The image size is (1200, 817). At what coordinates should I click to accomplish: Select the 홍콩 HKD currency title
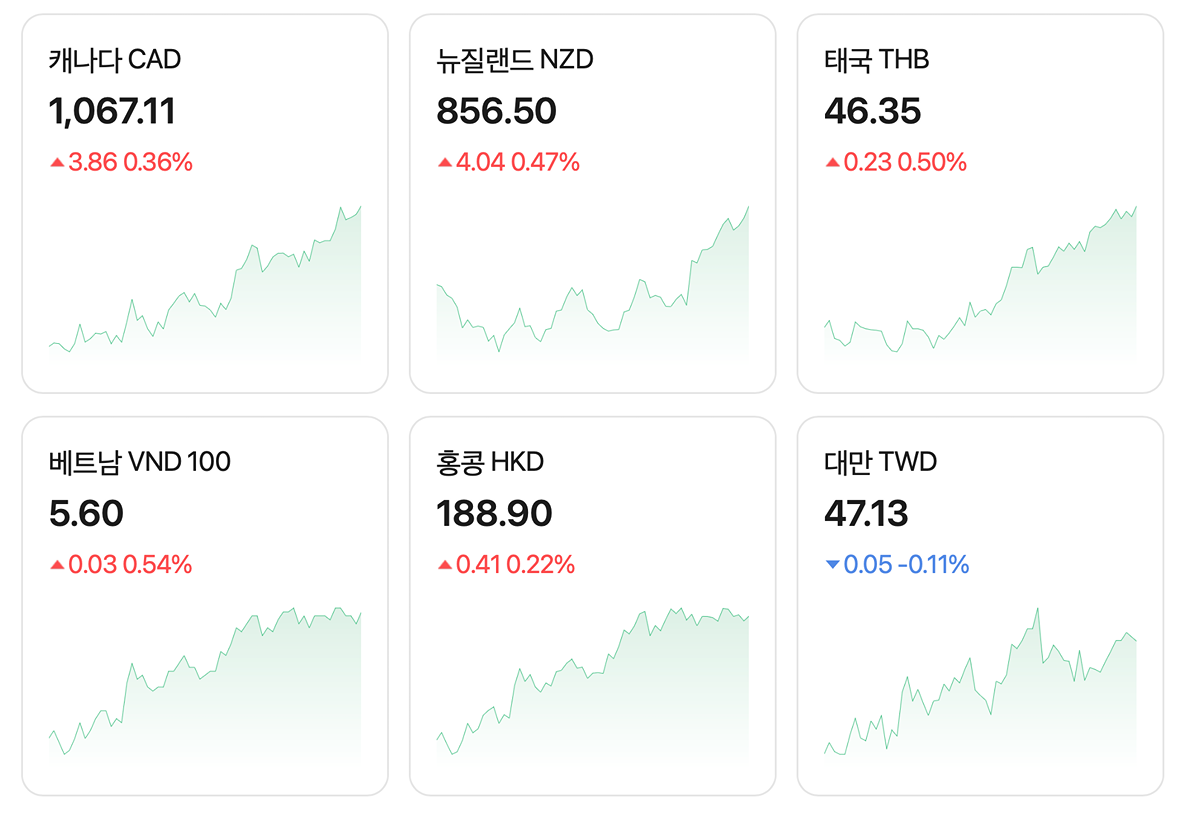[x=490, y=462]
